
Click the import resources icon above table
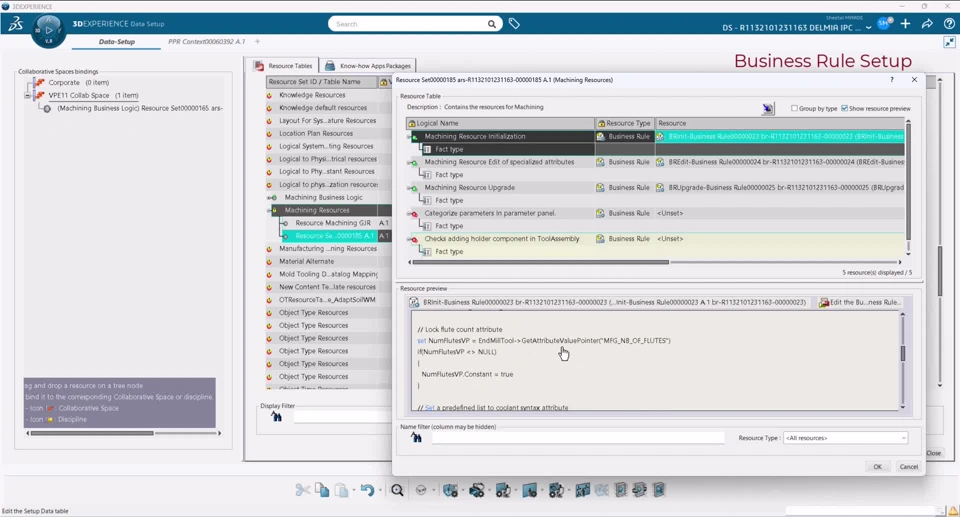768,108
